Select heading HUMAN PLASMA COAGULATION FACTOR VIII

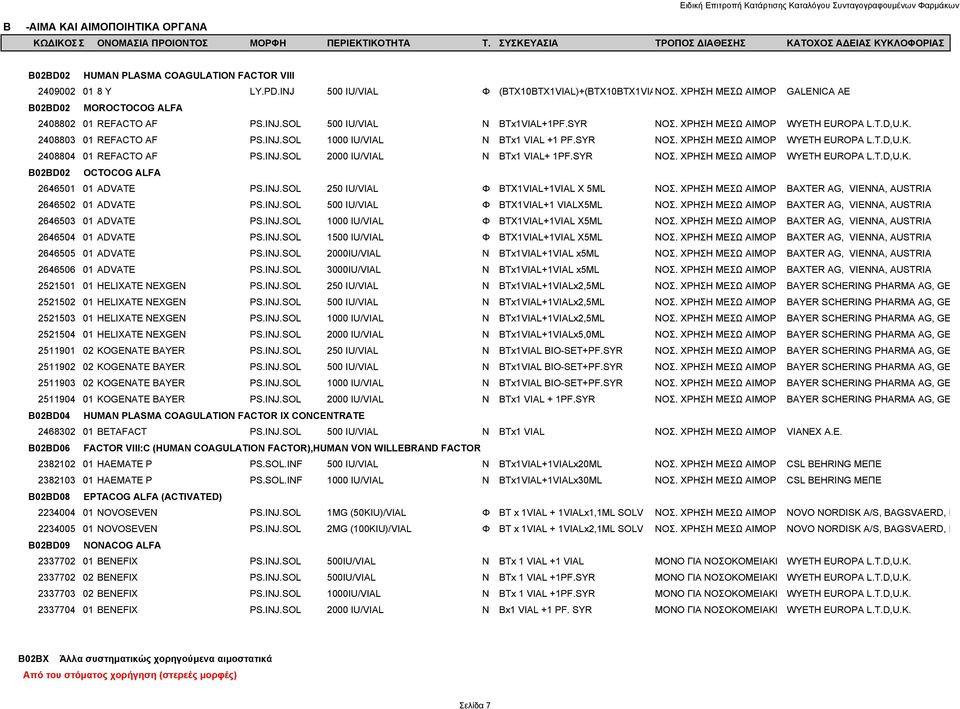189,76
